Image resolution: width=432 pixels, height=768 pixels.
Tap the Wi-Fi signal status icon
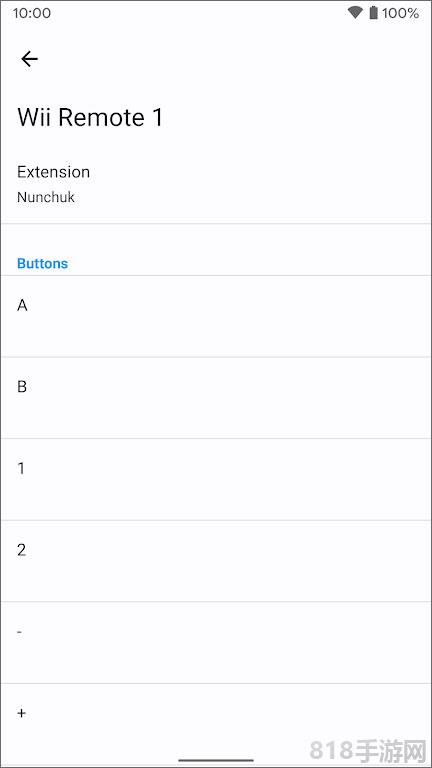pos(355,13)
